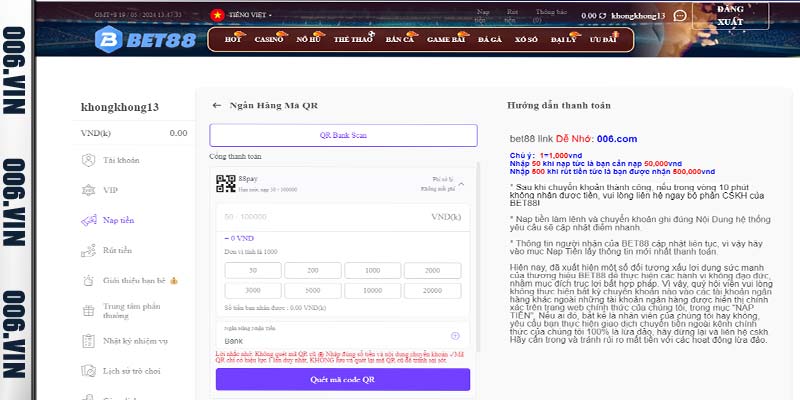Select the 10000 preset amount

click(372, 291)
